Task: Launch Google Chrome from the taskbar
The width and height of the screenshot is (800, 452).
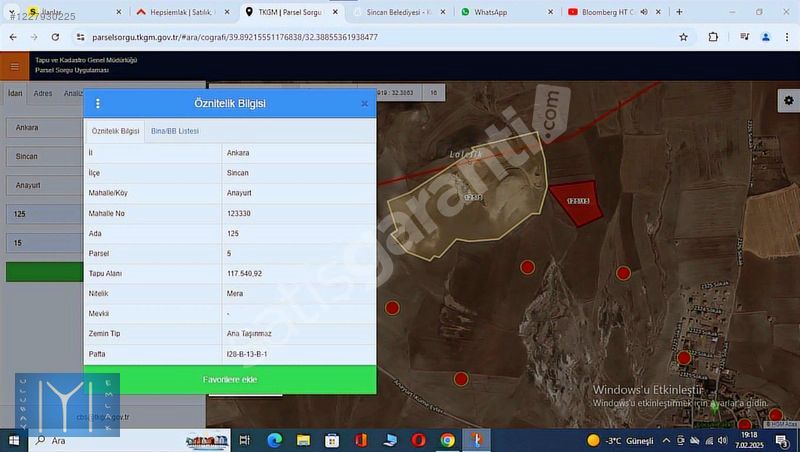Action: coord(447,440)
